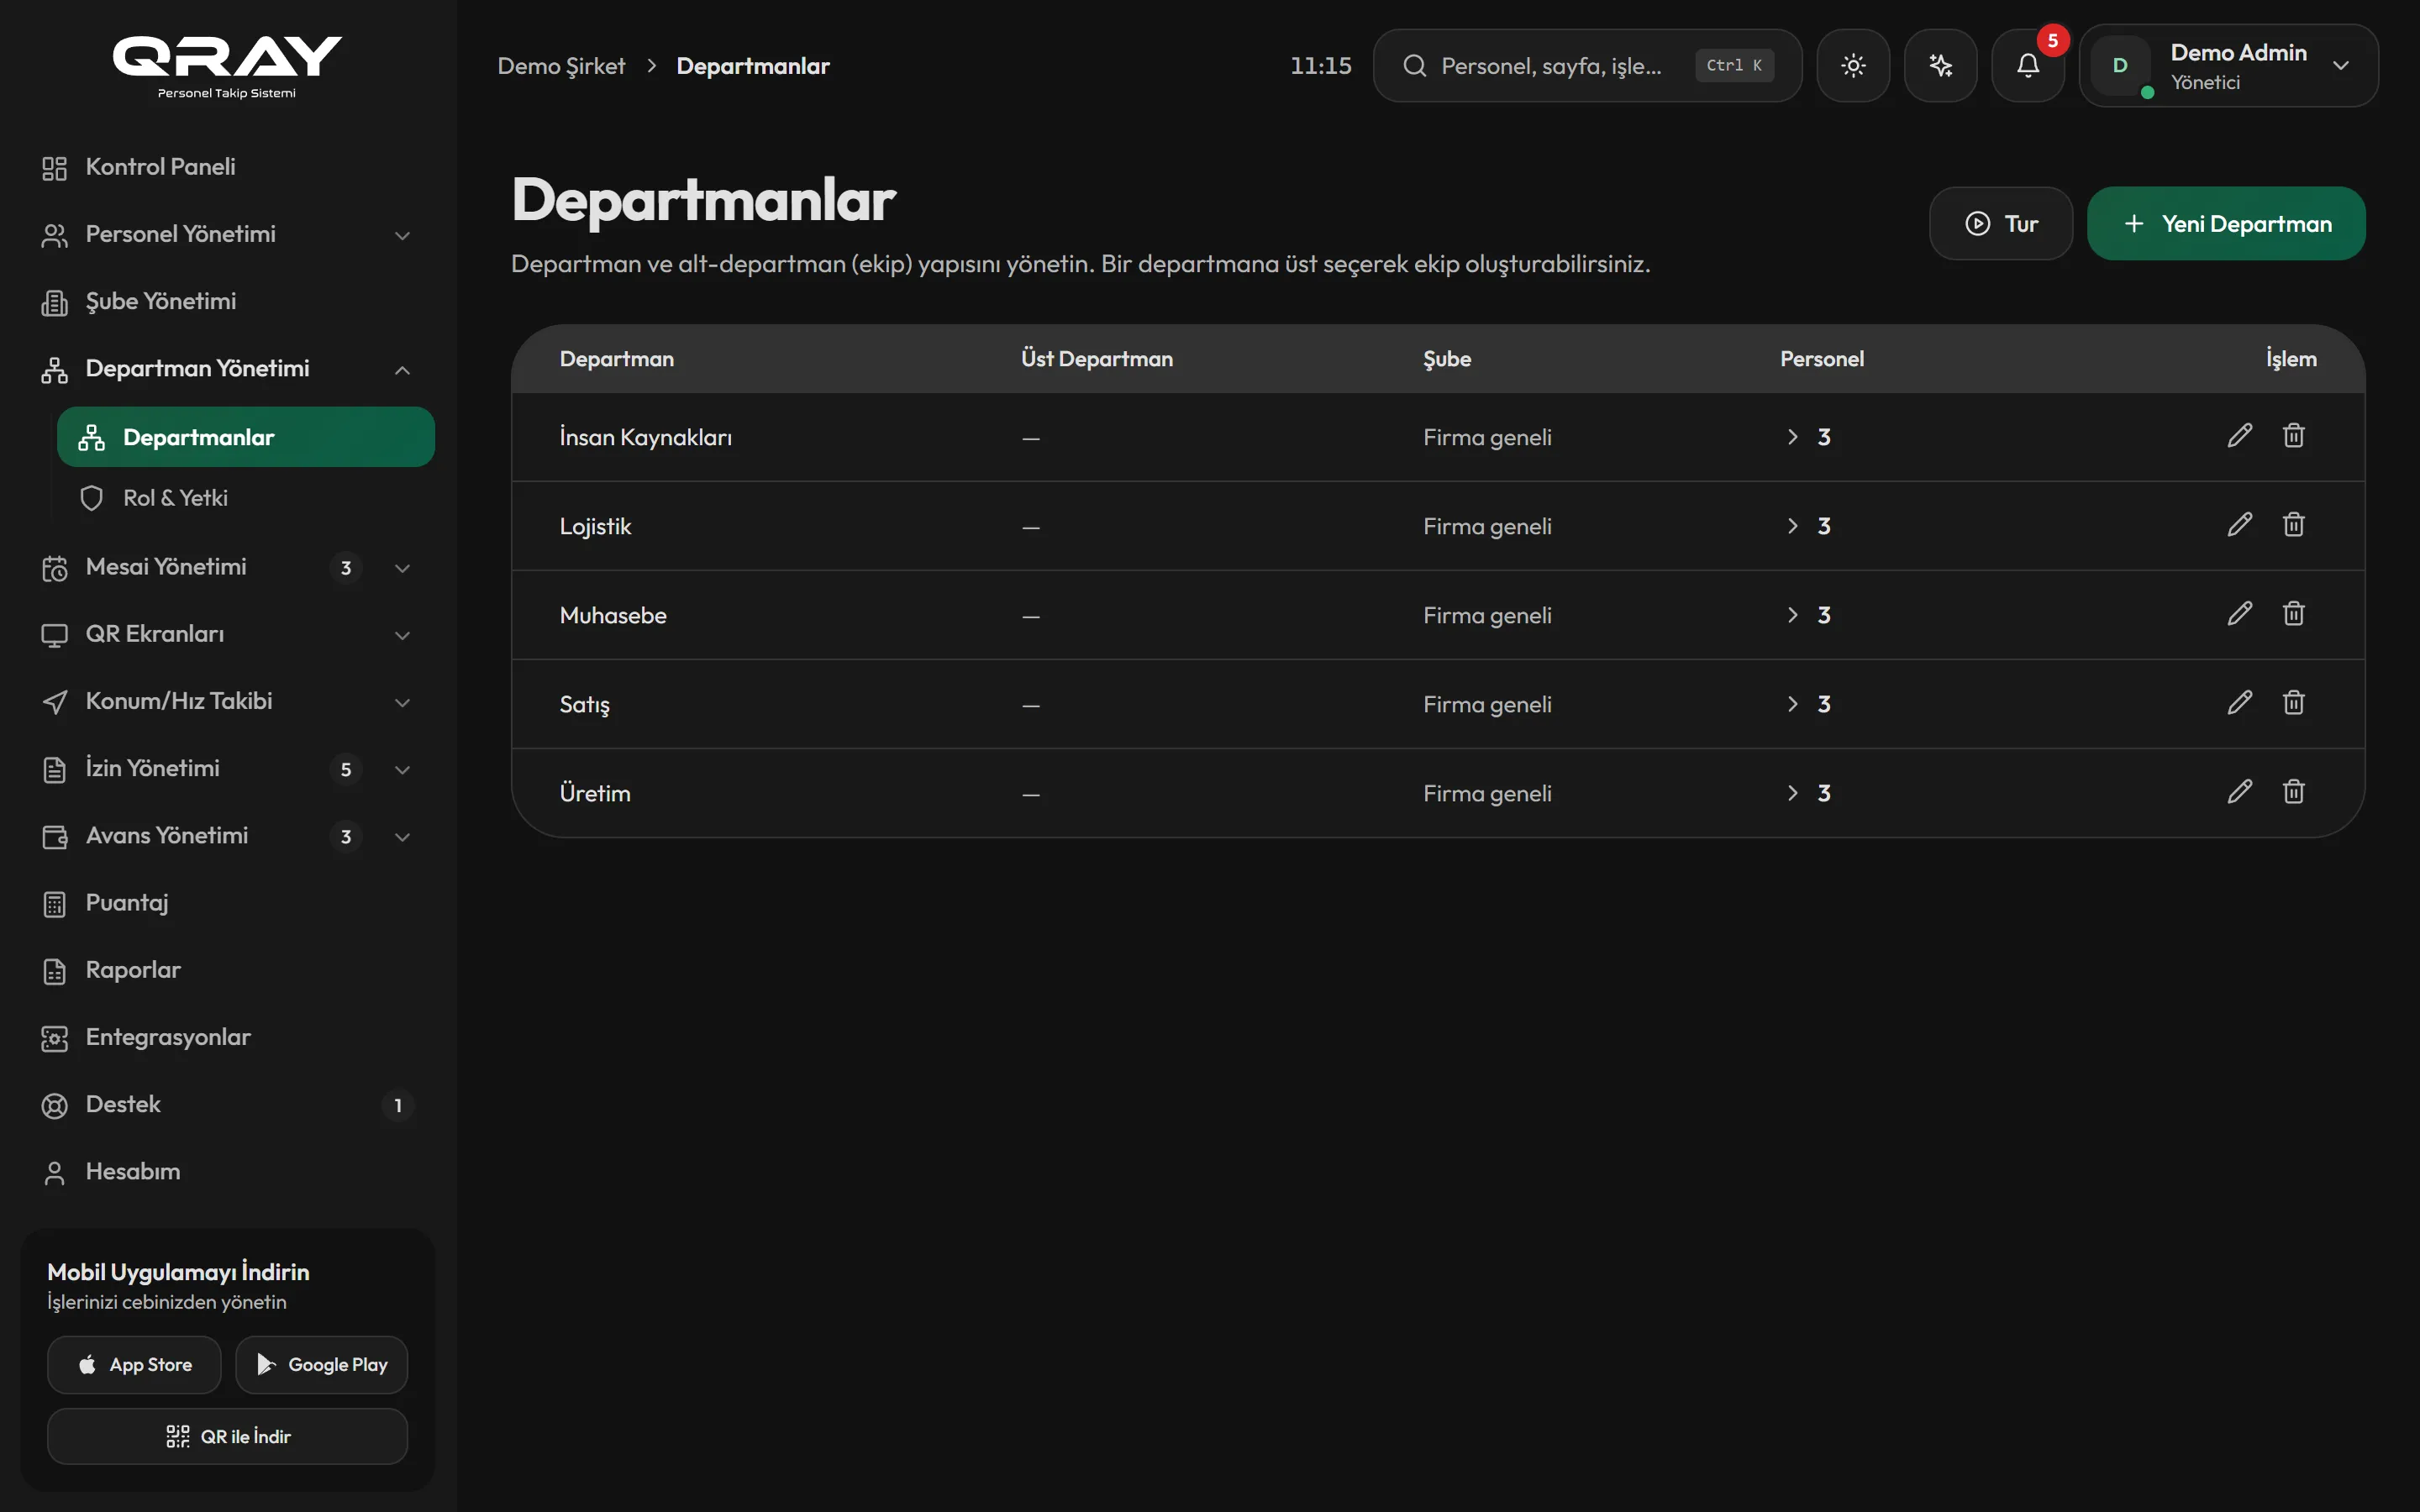
Task: Delete the Lojistik row via trash icon
Action: pyautogui.click(x=2294, y=525)
